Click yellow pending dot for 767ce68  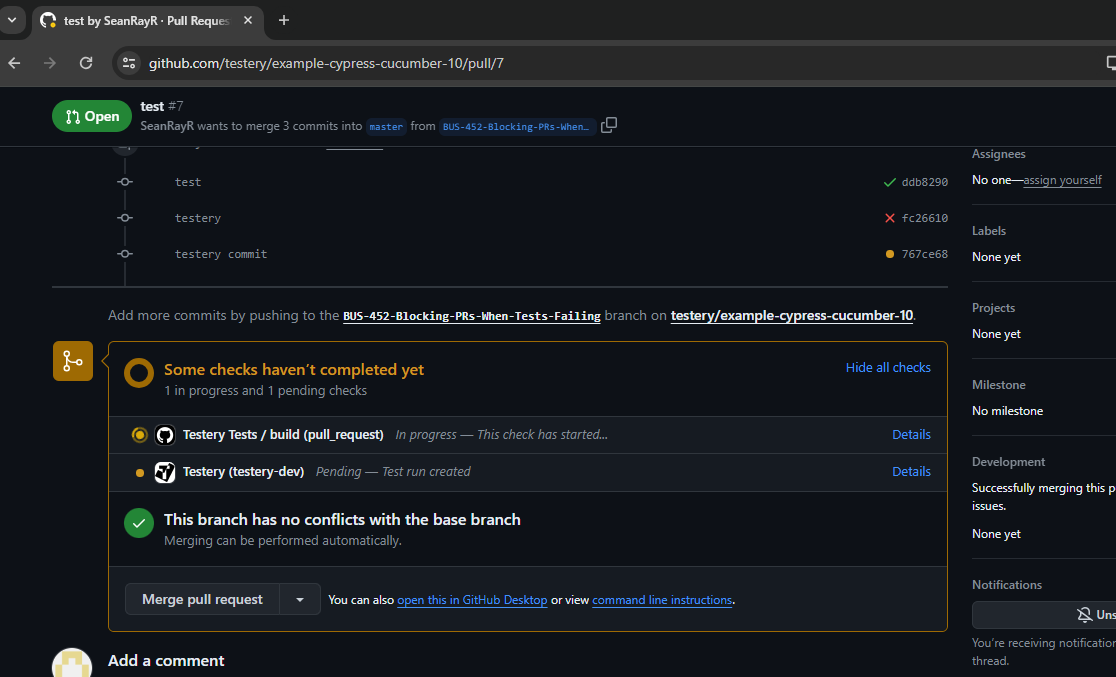click(890, 254)
